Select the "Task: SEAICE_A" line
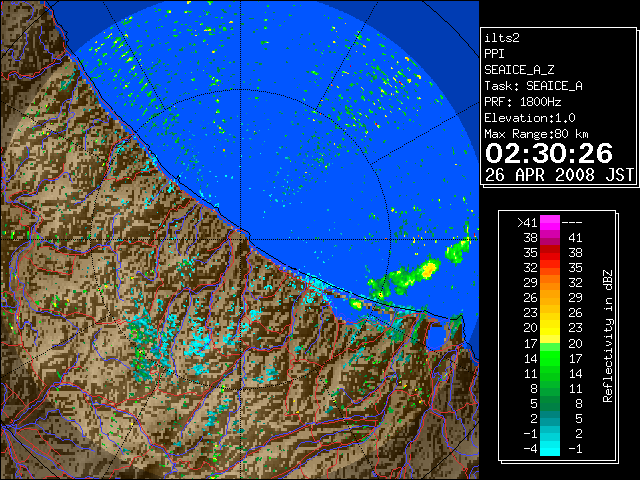Image resolution: width=640 pixels, height=480 pixels. pos(533,86)
